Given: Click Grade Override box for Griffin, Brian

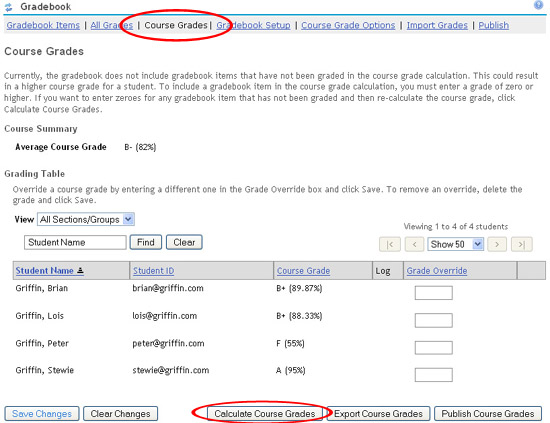Looking at the screenshot, I should coord(434,293).
